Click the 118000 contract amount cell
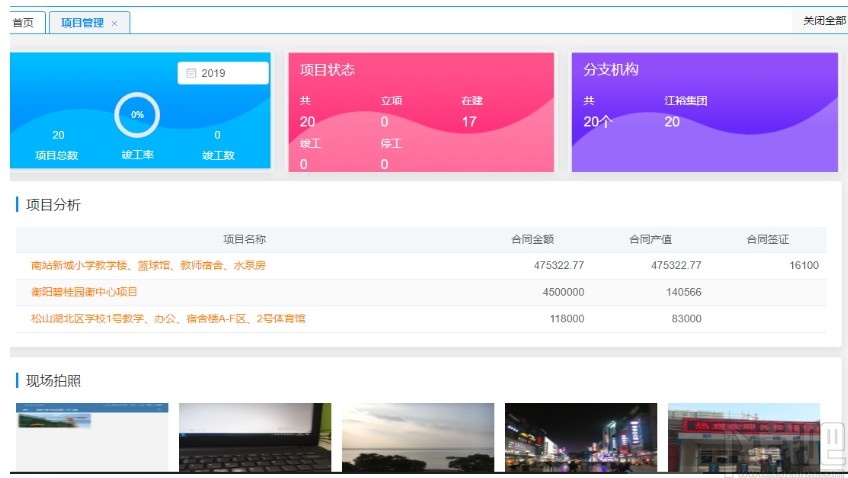 pos(567,318)
